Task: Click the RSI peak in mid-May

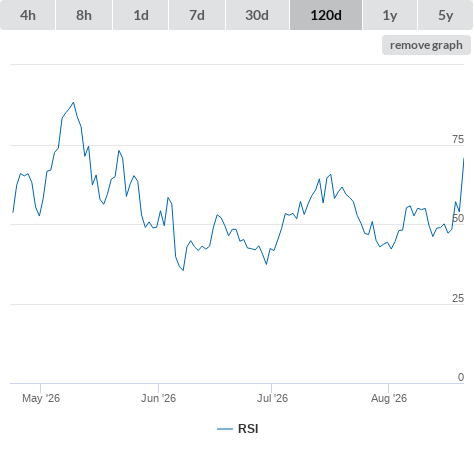Action: point(73,103)
